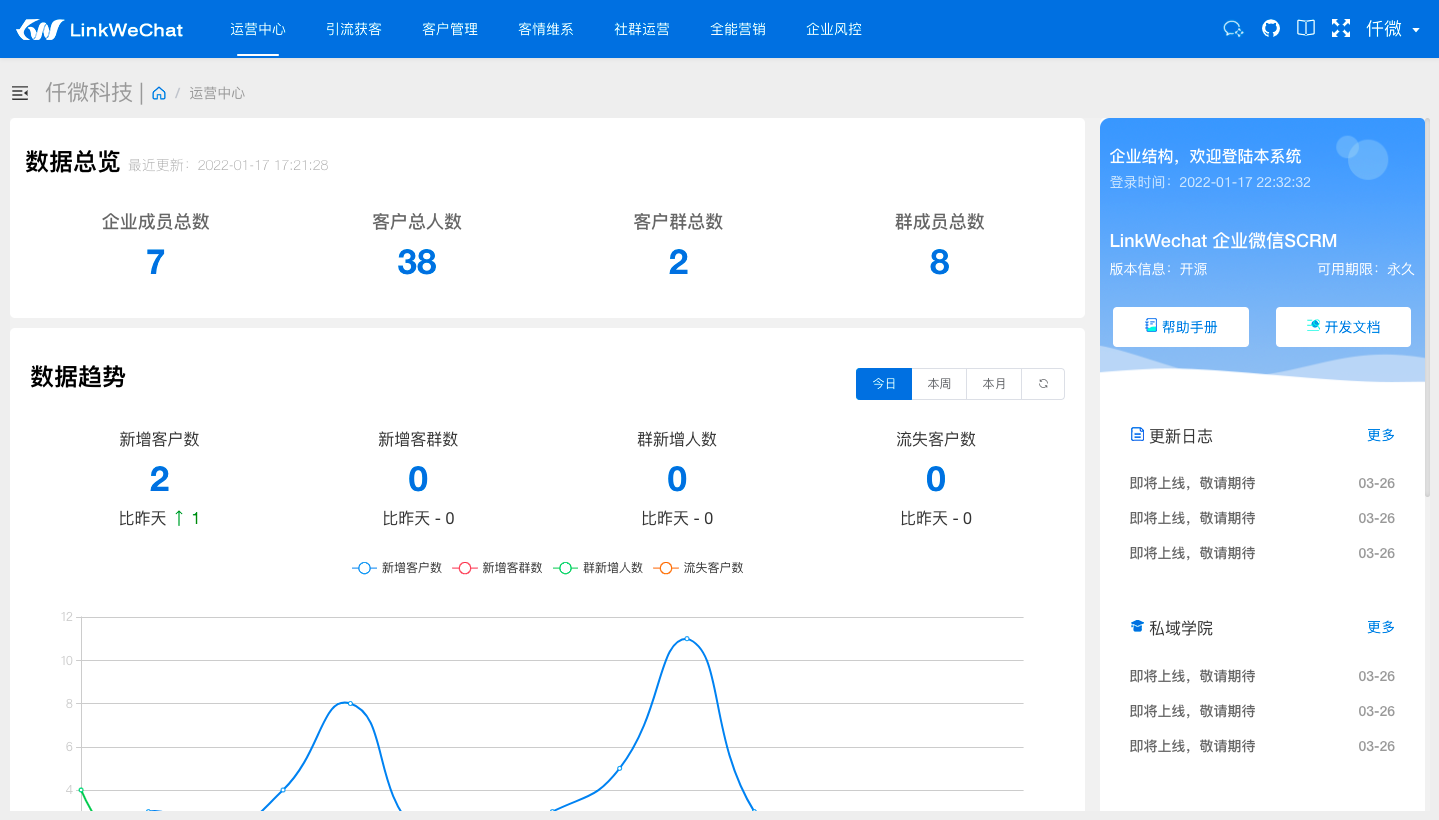Image resolution: width=1439 pixels, height=820 pixels.
Task: Click 更多 next to 私域学院
Action: point(1381,627)
